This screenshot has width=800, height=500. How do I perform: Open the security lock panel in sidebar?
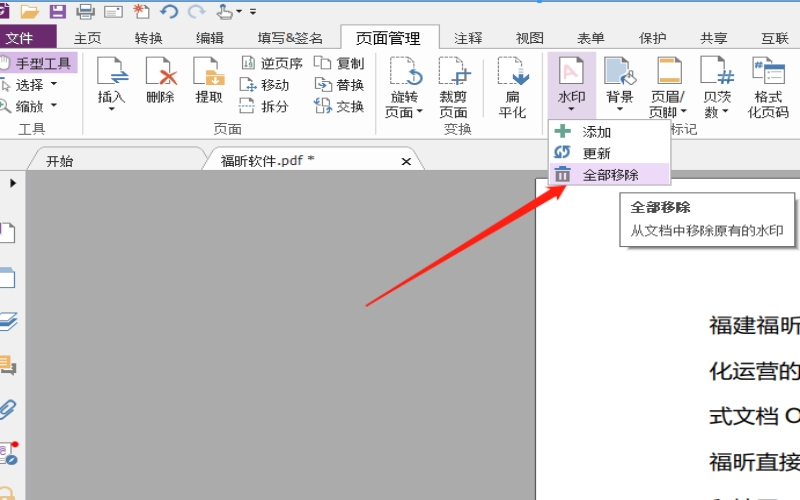(x=8, y=493)
